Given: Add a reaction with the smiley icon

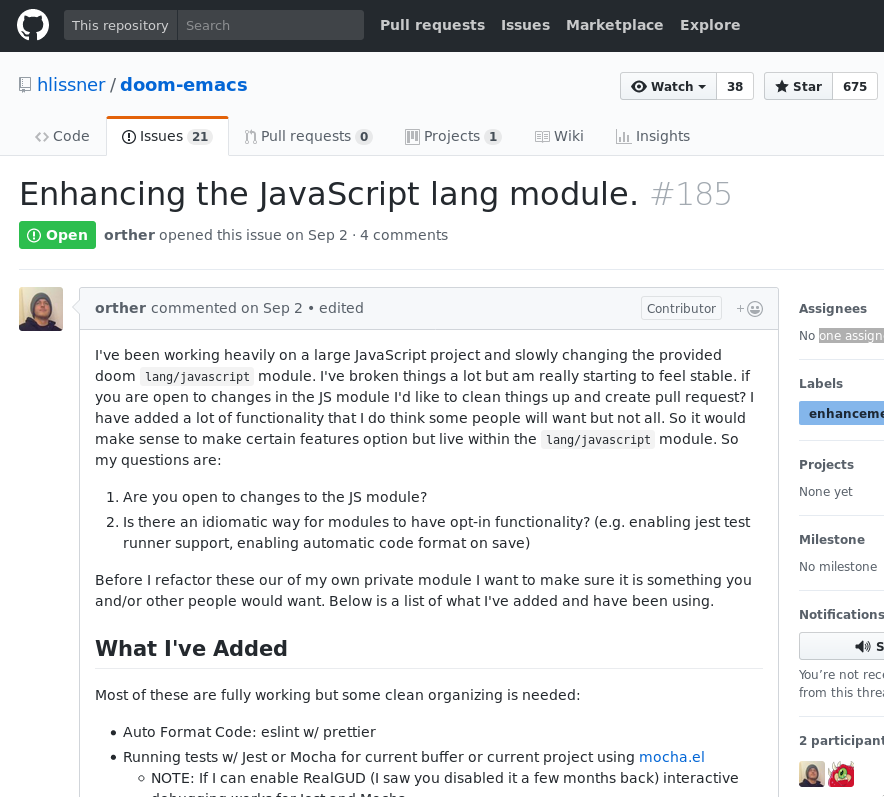Looking at the screenshot, I should [750, 308].
